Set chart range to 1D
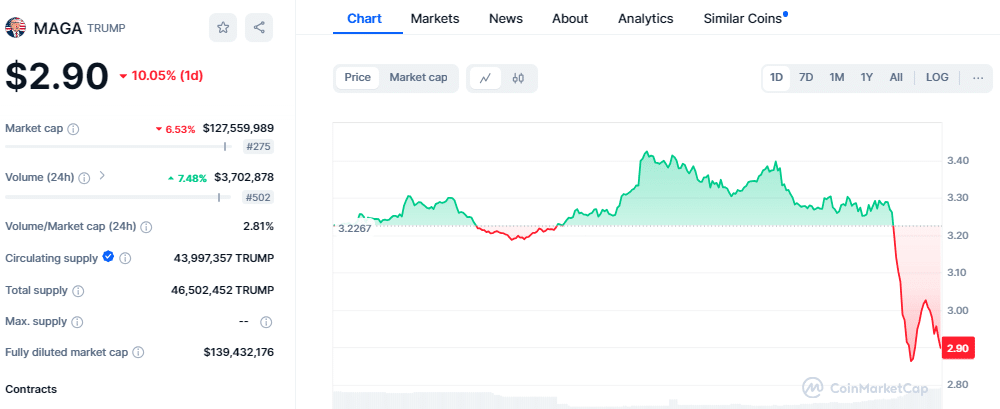Screen dimensions: 1000x409 (776, 78)
